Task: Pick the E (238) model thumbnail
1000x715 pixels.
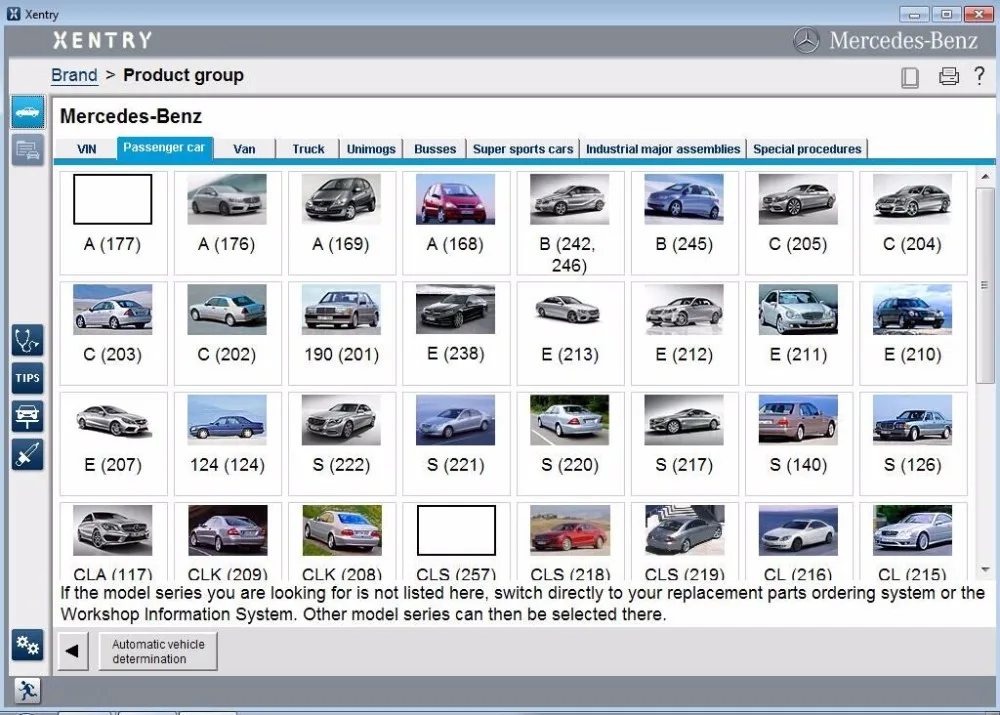Action: [x=455, y=309]
